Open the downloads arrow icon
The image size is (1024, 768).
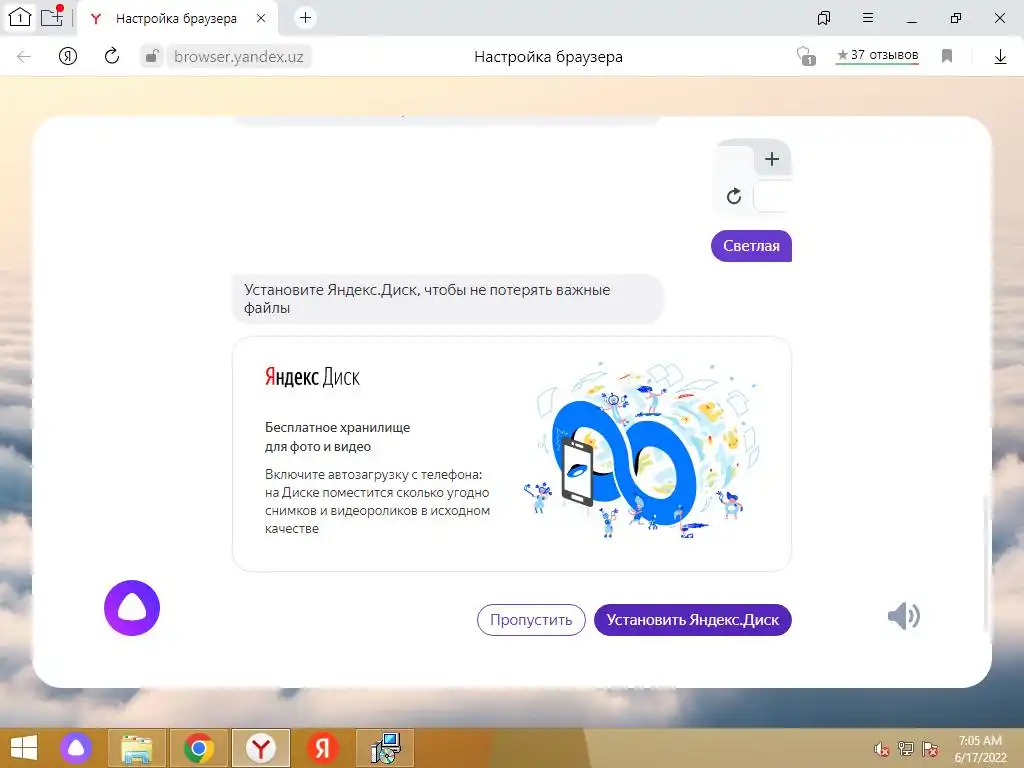1000,57
